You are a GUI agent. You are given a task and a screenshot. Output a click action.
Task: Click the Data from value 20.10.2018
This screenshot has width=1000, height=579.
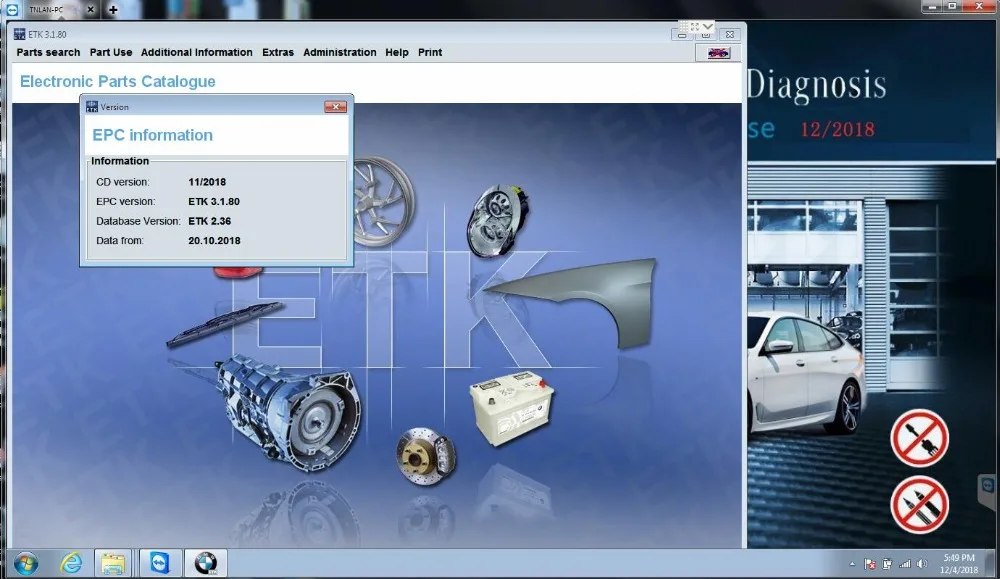tap(214, 240)
